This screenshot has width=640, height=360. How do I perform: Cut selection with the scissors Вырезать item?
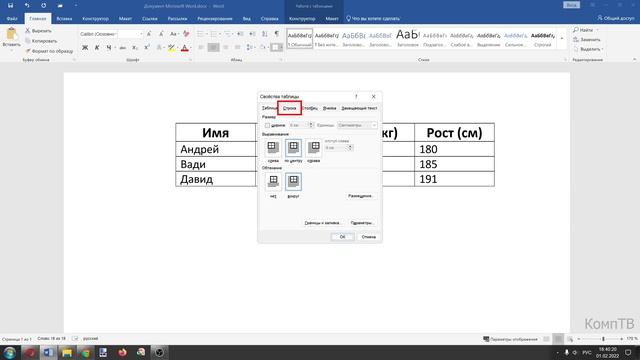point(38,31)
